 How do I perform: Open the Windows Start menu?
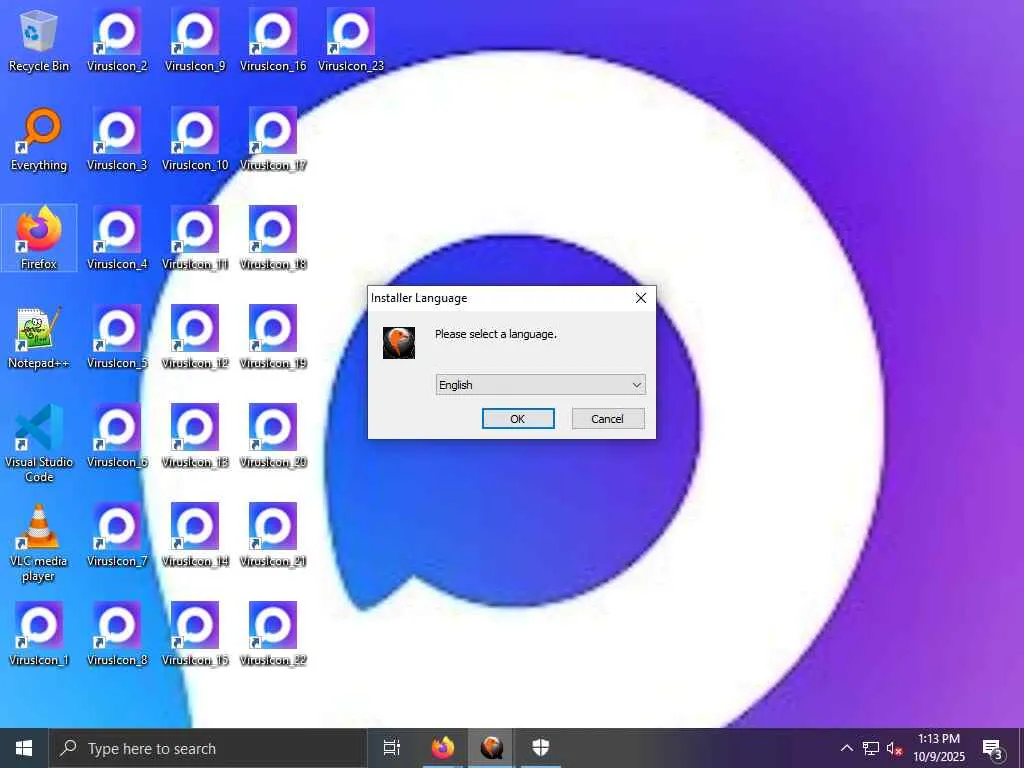click(x=24, y=748)
